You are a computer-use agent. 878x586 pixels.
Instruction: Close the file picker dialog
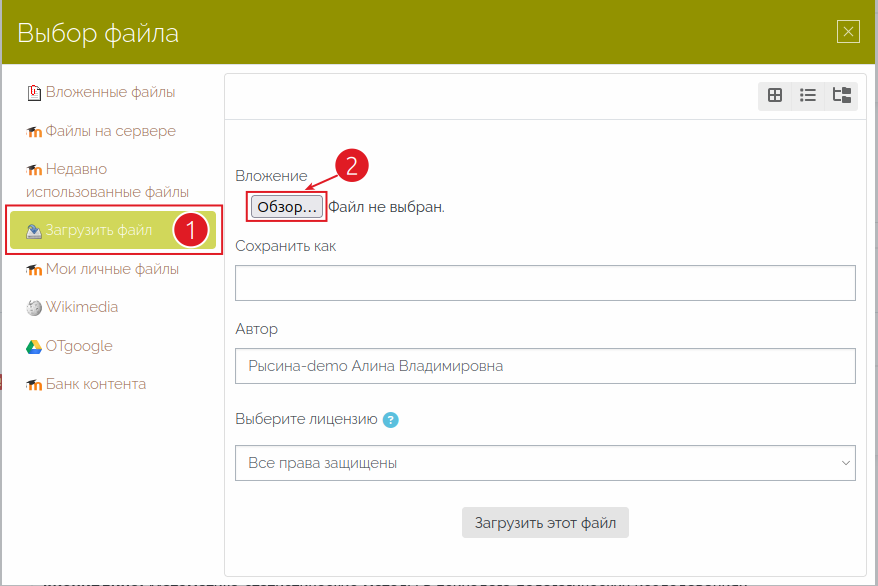pos(848,32)
